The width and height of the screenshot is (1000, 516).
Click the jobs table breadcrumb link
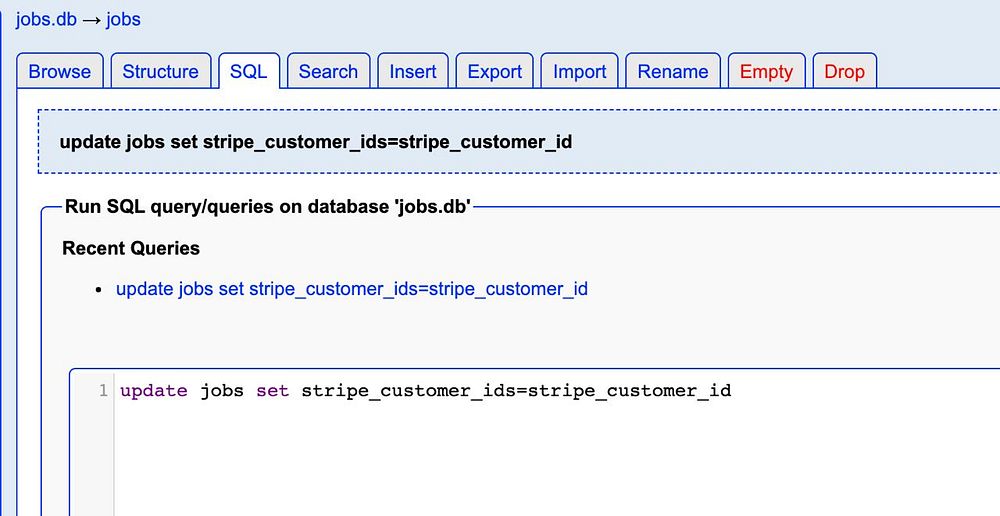(x=123, y=19)
